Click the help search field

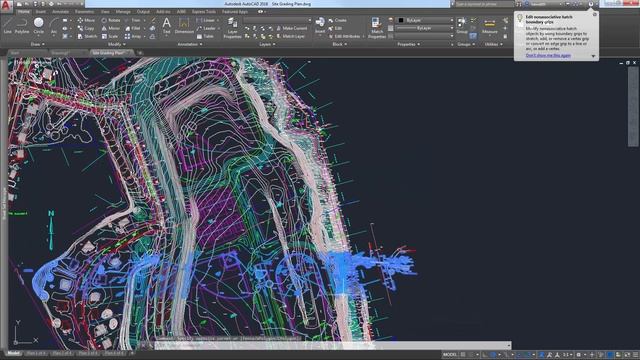click(484, 4)
